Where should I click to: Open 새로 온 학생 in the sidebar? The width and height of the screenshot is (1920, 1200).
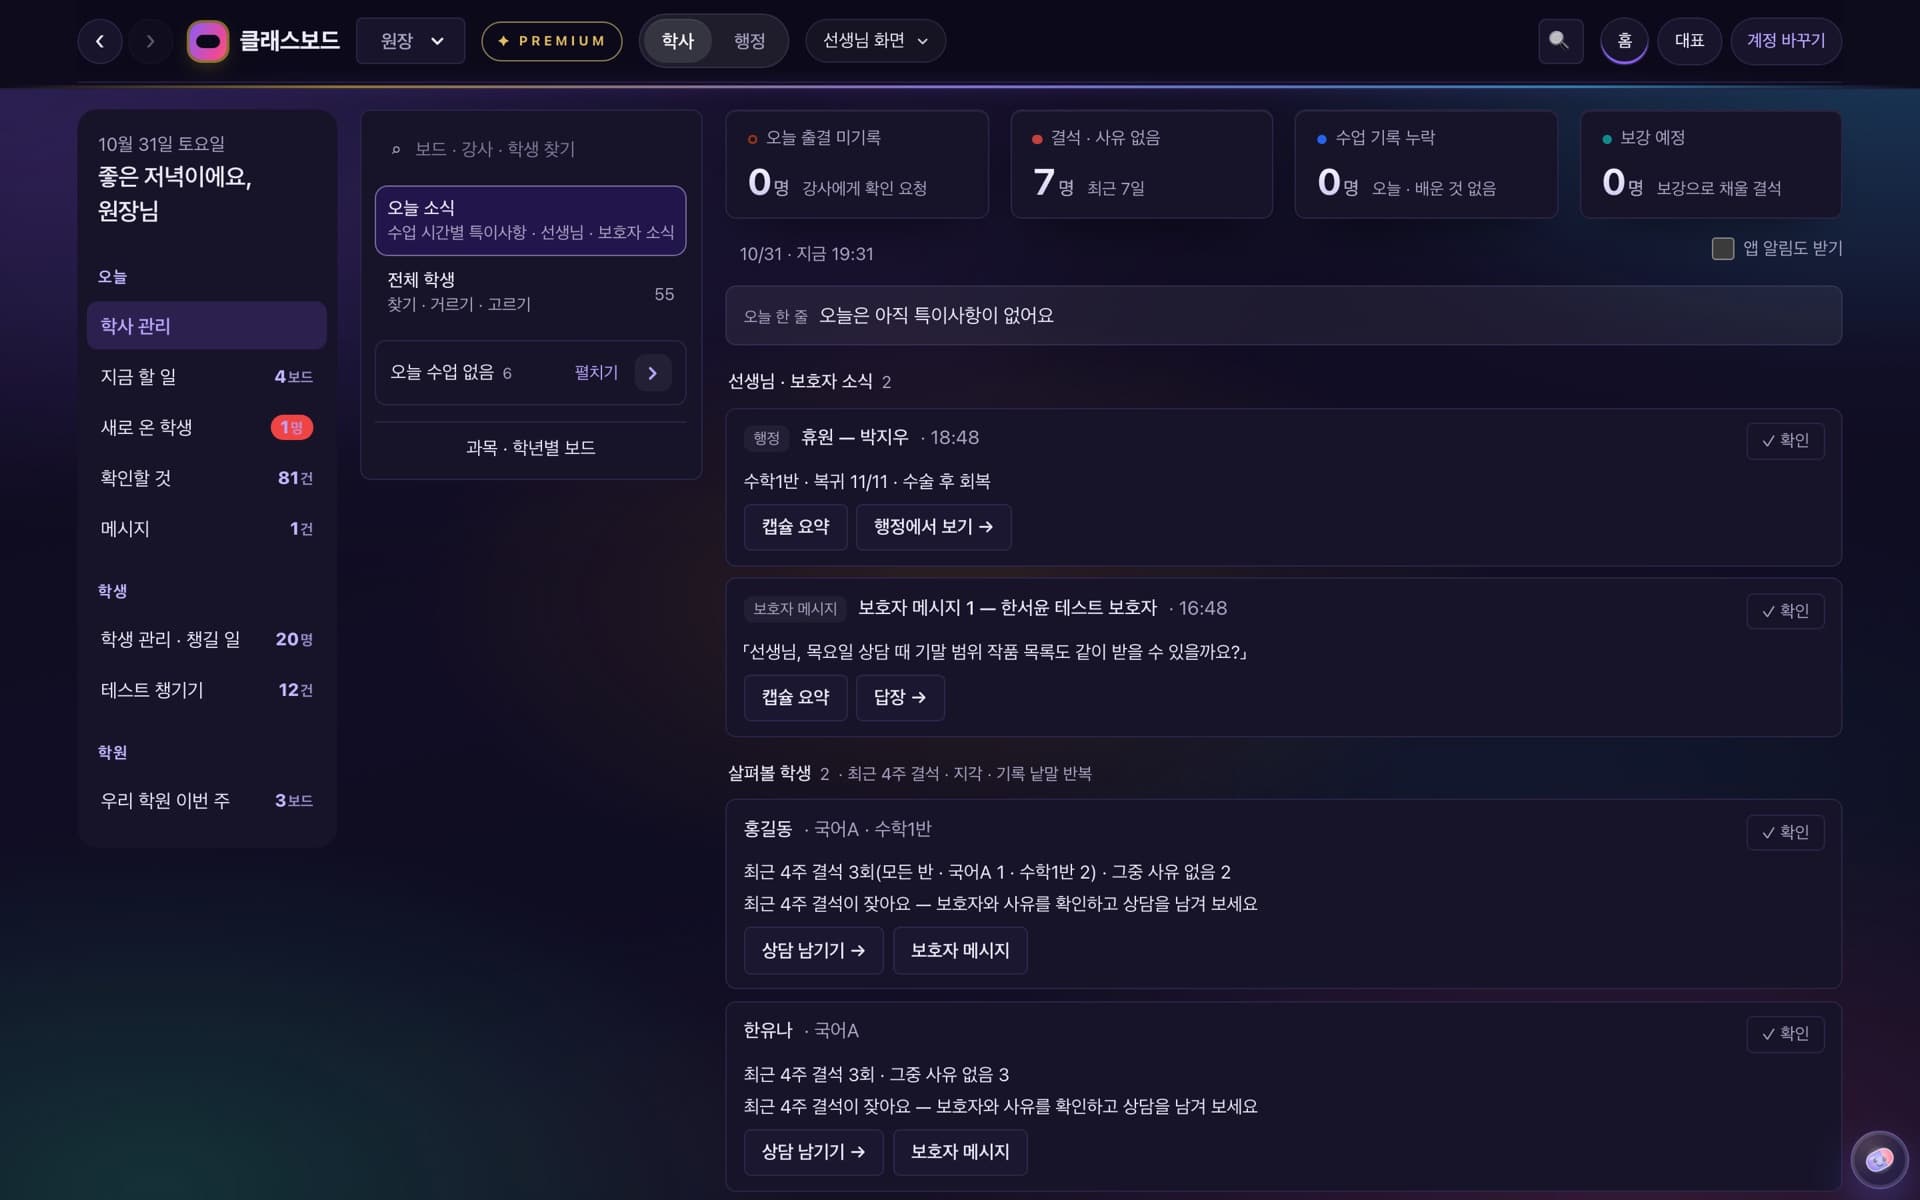click(x=207, y=428)
